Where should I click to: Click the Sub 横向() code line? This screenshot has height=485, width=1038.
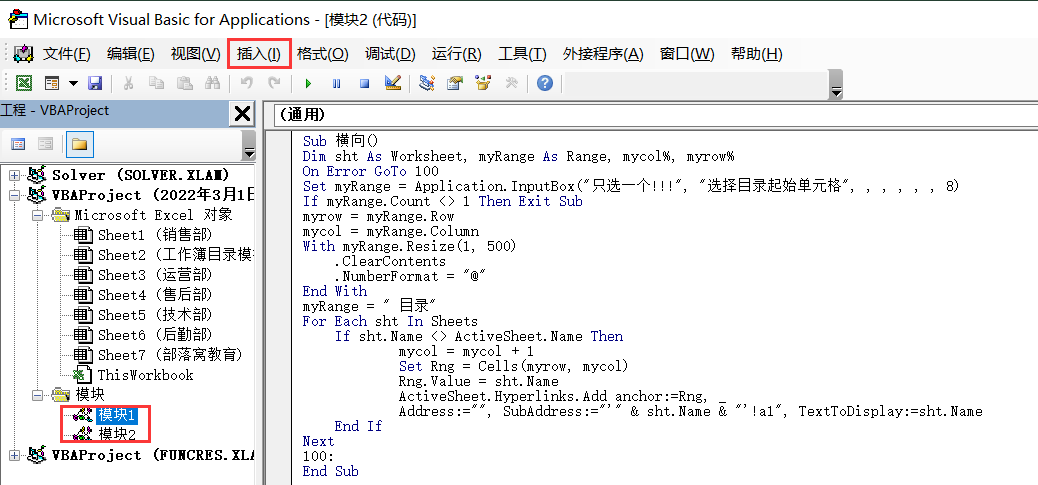point(340,141)
